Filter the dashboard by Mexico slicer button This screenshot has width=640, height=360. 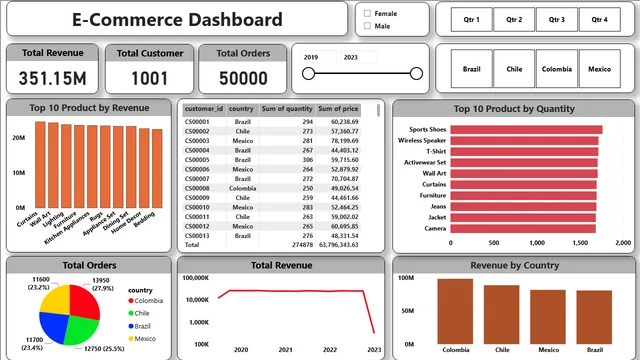pyautogui.click(x=600, y=69)
